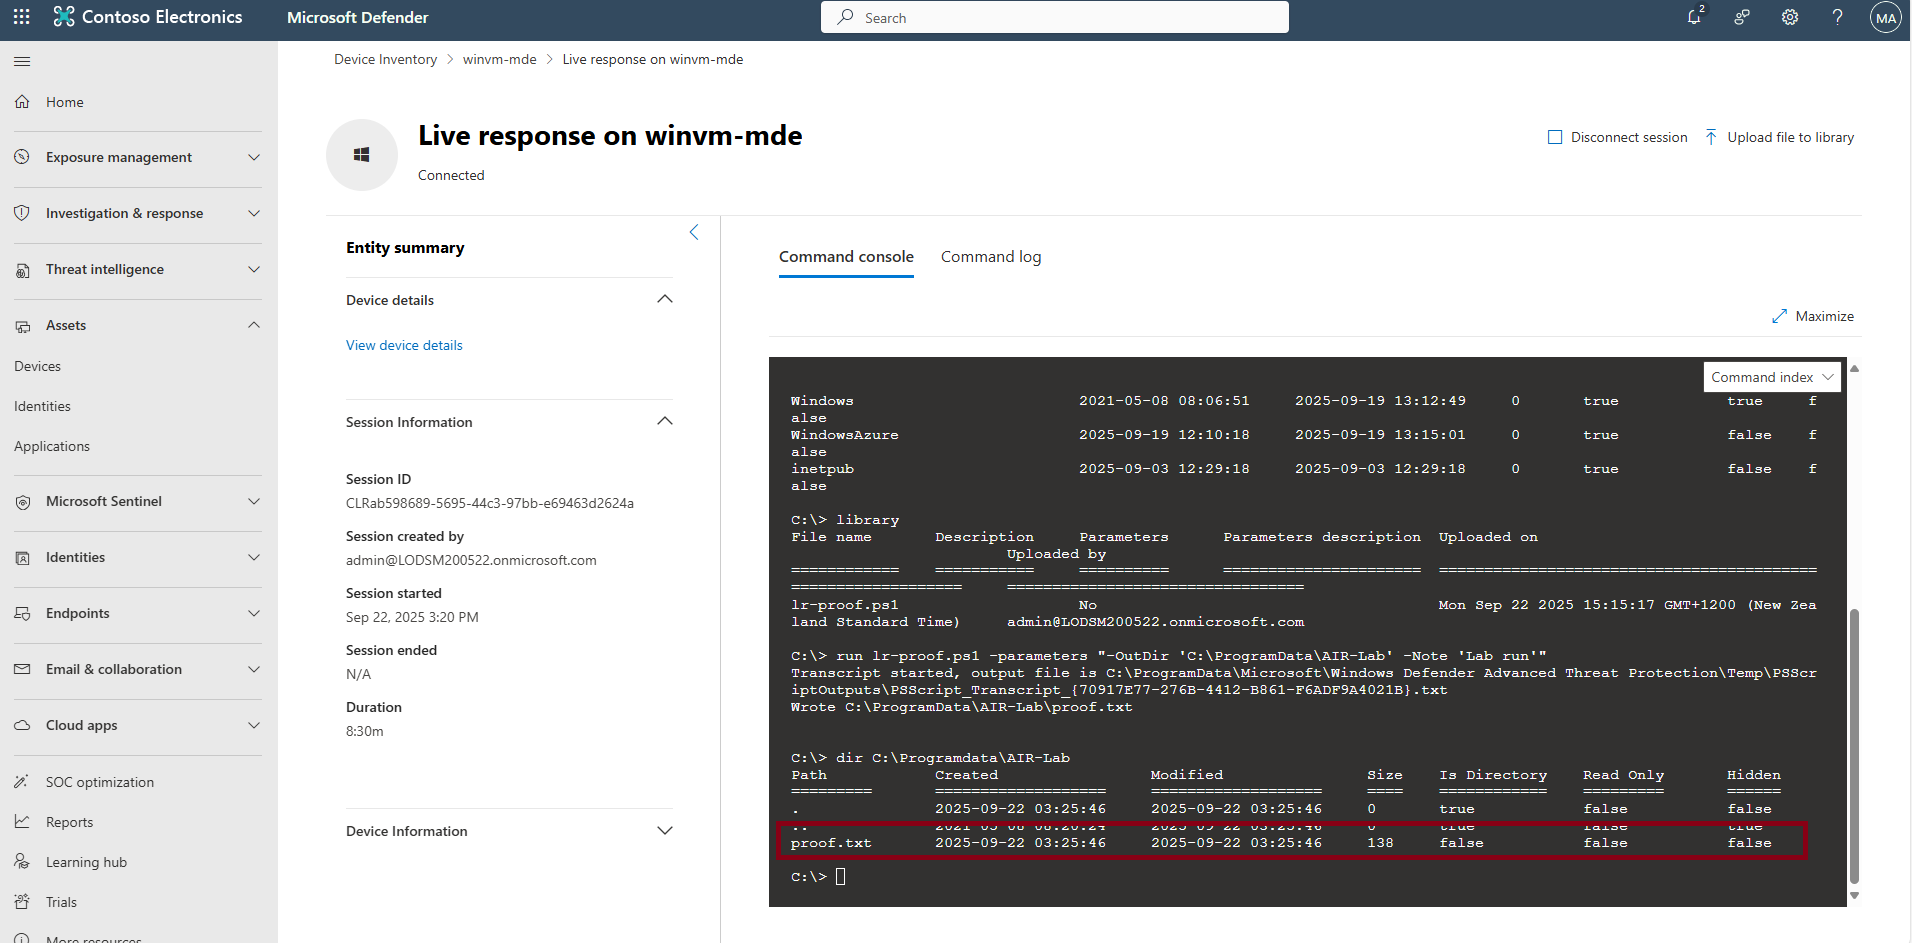The height and width of the screenshot is (943, 1912).
Task: Open the Command index dropdown
Action: coord(1772,377)
